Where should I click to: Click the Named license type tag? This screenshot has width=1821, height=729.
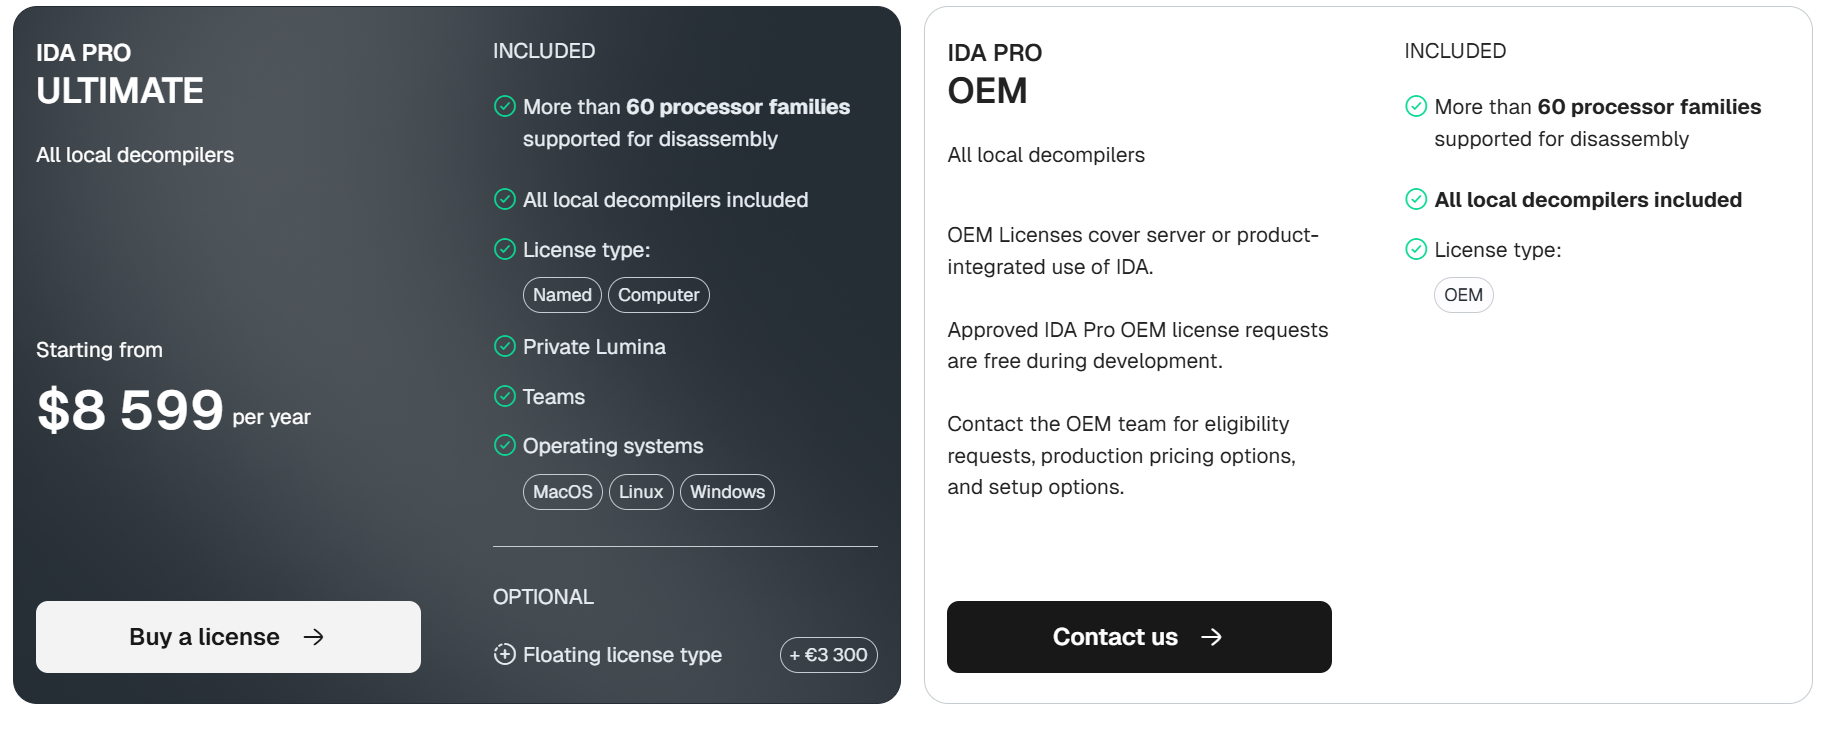[562, 295]
